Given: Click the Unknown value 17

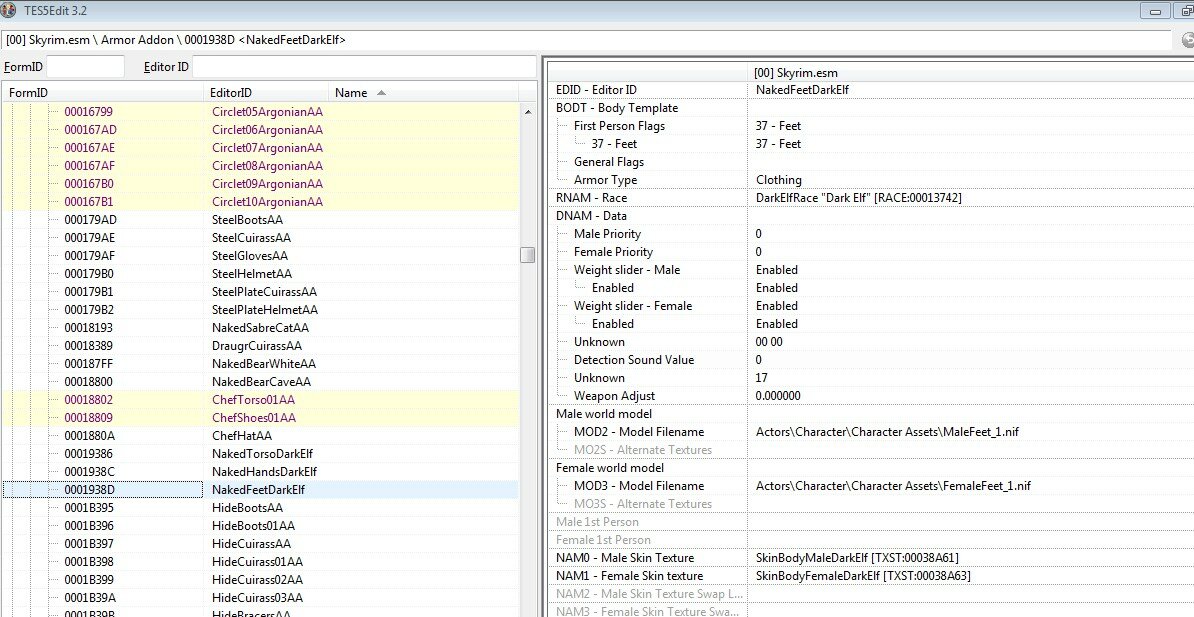Looking at the screenshot, I should tap(761, 378).
